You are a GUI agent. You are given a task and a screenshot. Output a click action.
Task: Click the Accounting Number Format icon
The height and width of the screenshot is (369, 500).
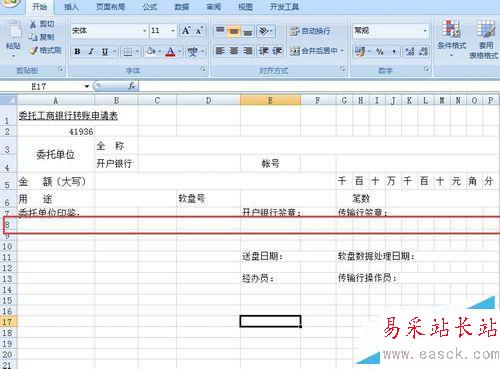pos(360,51)
